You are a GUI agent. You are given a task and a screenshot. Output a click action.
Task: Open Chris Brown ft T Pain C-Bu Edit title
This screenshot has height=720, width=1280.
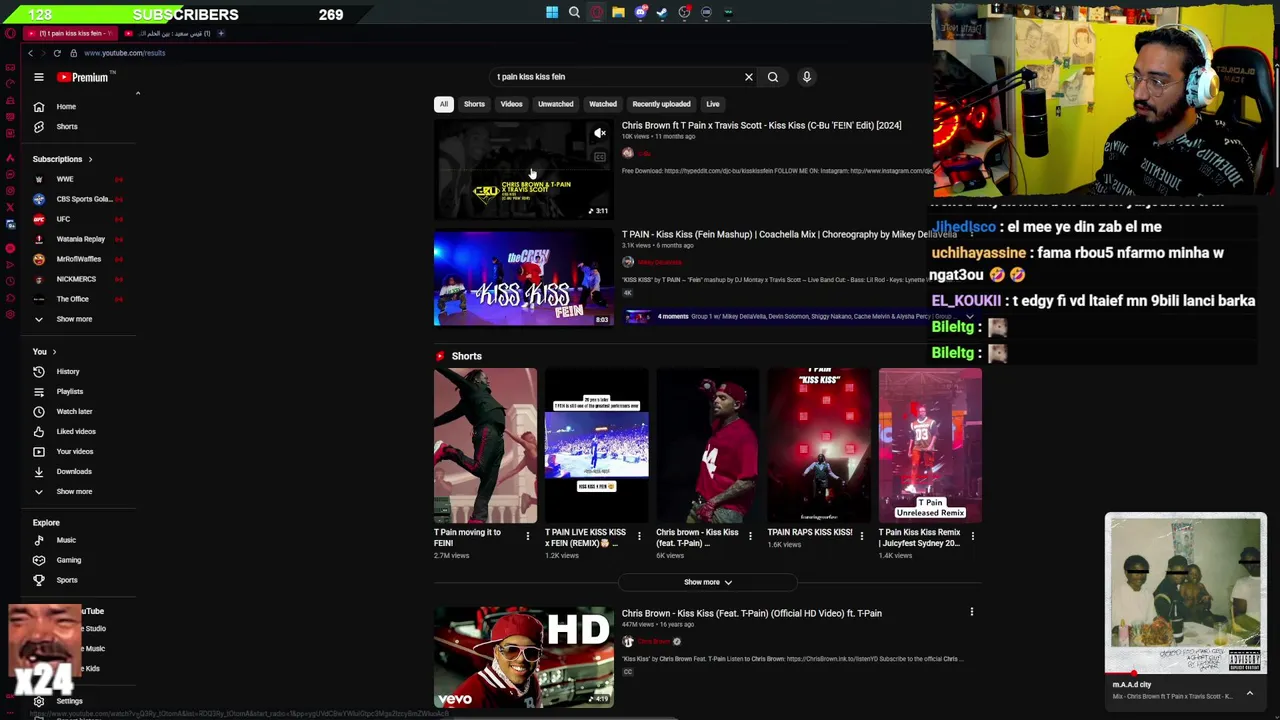click(x=761, y=126)
